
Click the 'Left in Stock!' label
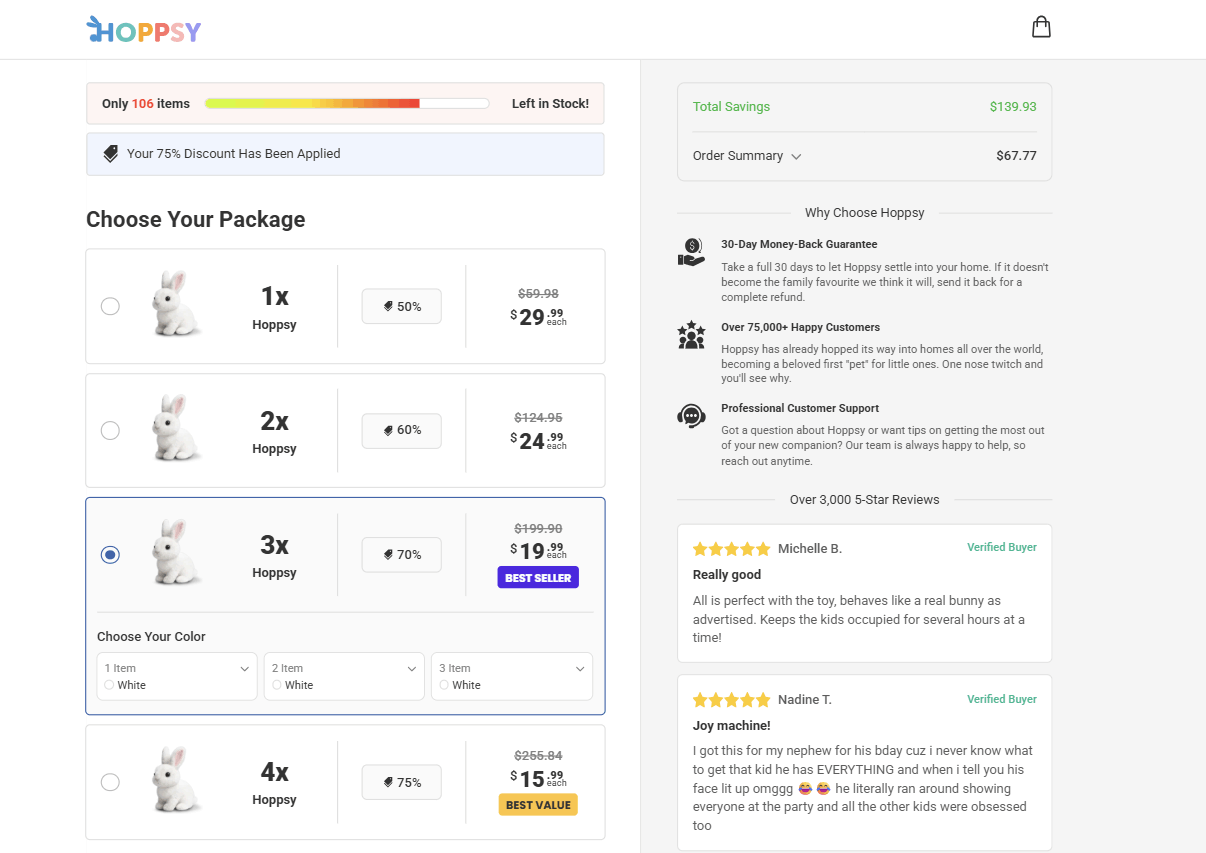pos(550,104)
